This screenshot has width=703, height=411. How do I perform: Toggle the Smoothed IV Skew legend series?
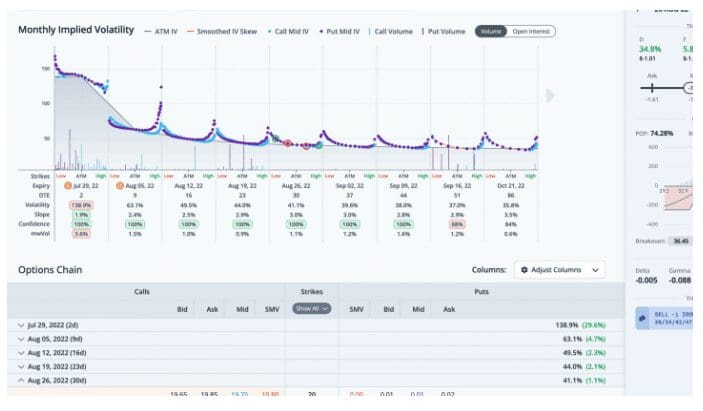[226, 31]
